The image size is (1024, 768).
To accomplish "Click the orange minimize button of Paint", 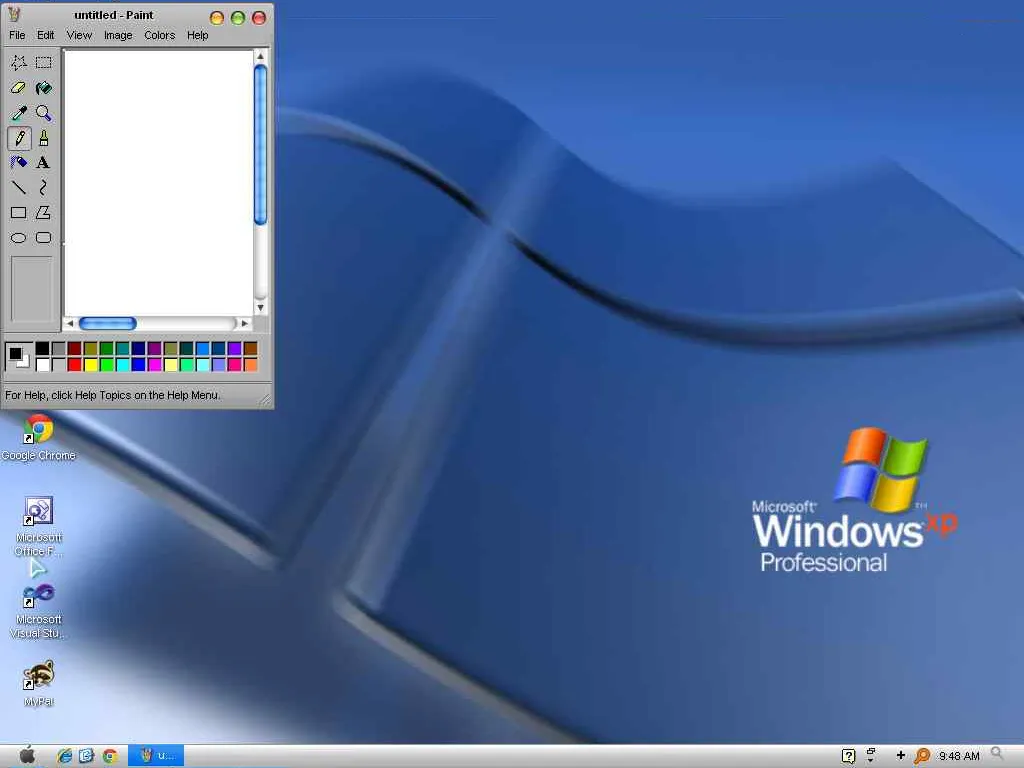I will (217, 18).
